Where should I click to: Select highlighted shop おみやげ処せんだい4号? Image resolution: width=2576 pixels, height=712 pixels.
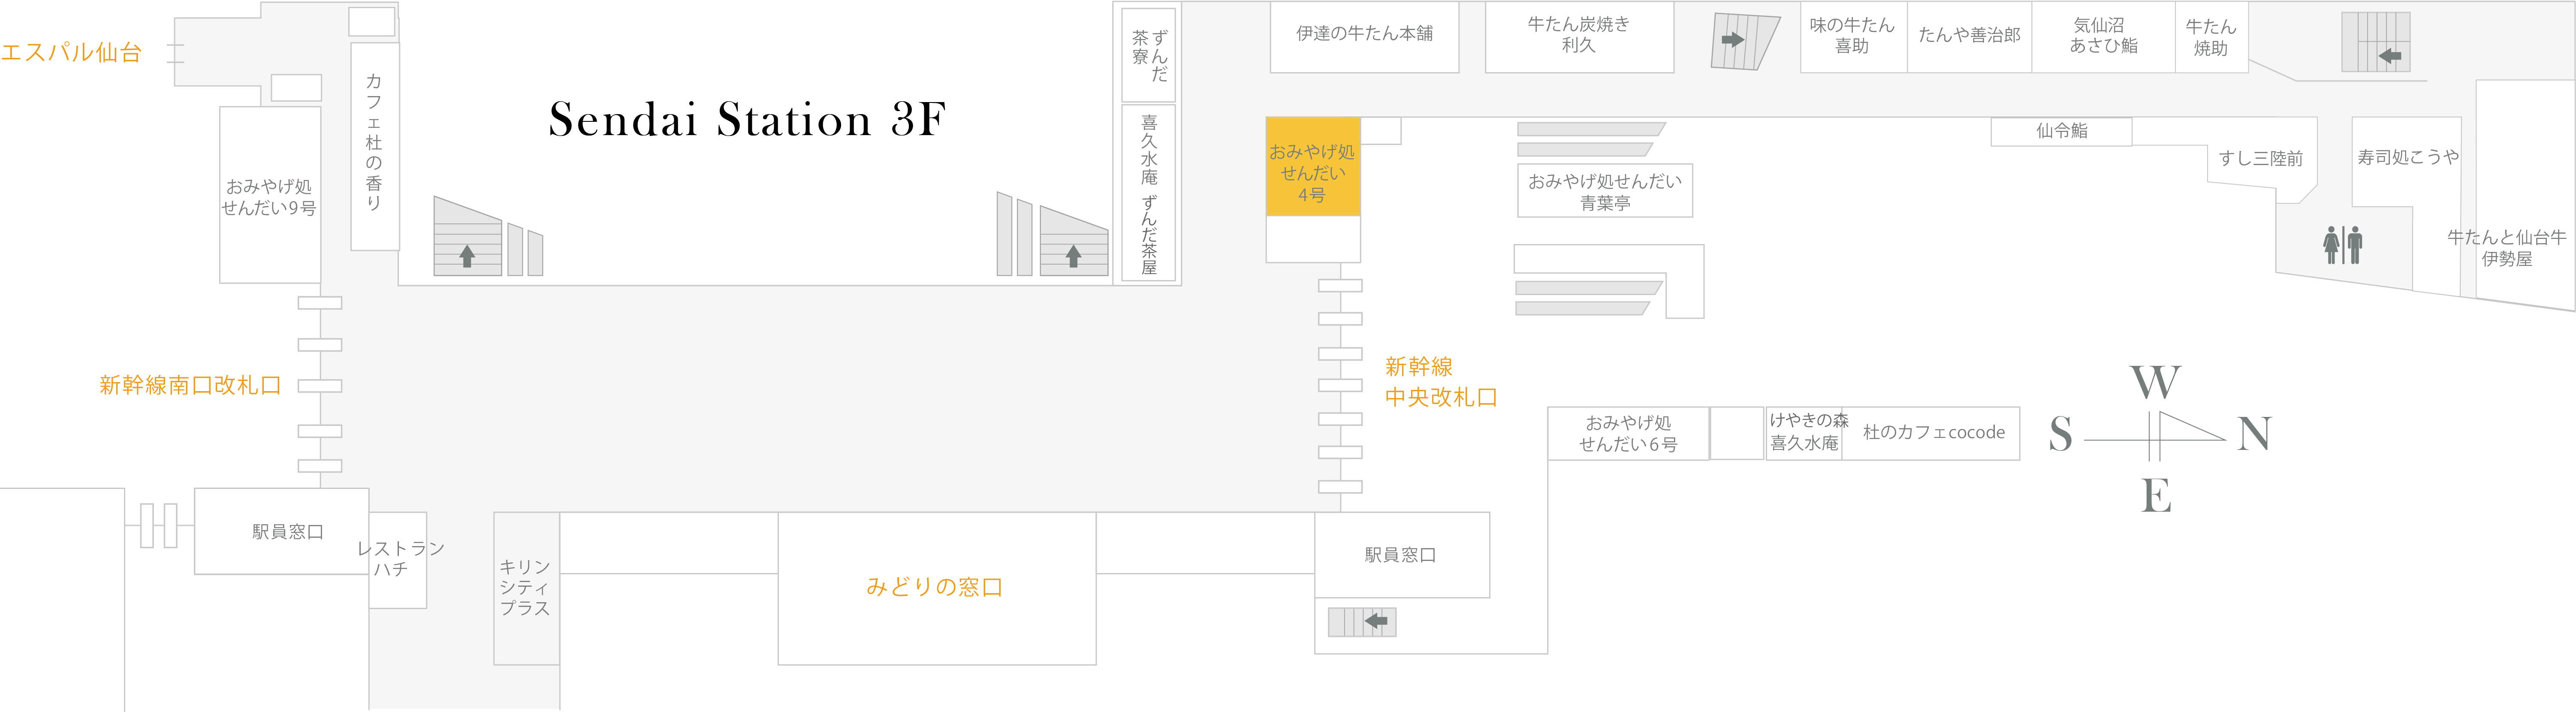pyautogui.click(x=1313, y=167)
